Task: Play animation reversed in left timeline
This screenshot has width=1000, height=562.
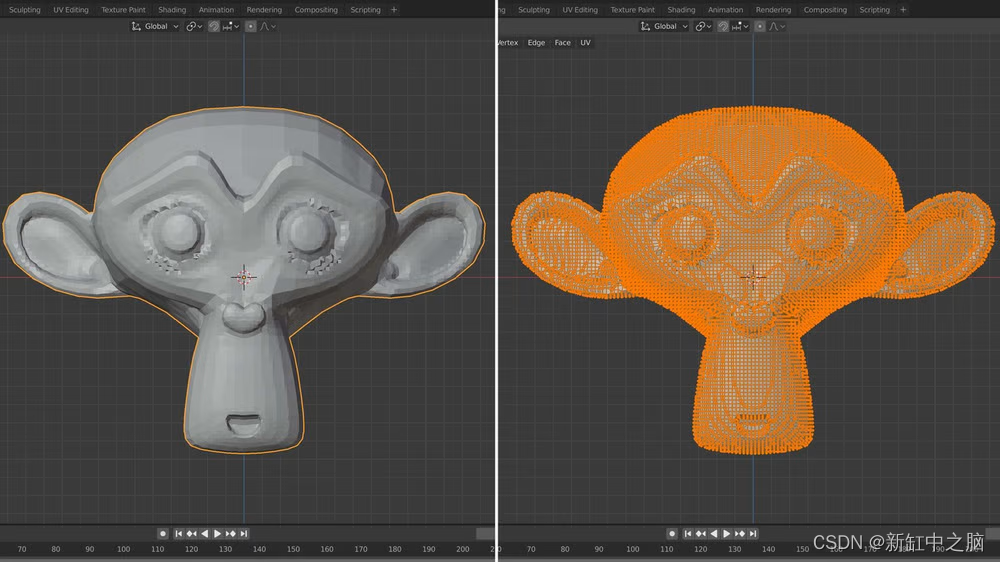Action: click(205, 533)
